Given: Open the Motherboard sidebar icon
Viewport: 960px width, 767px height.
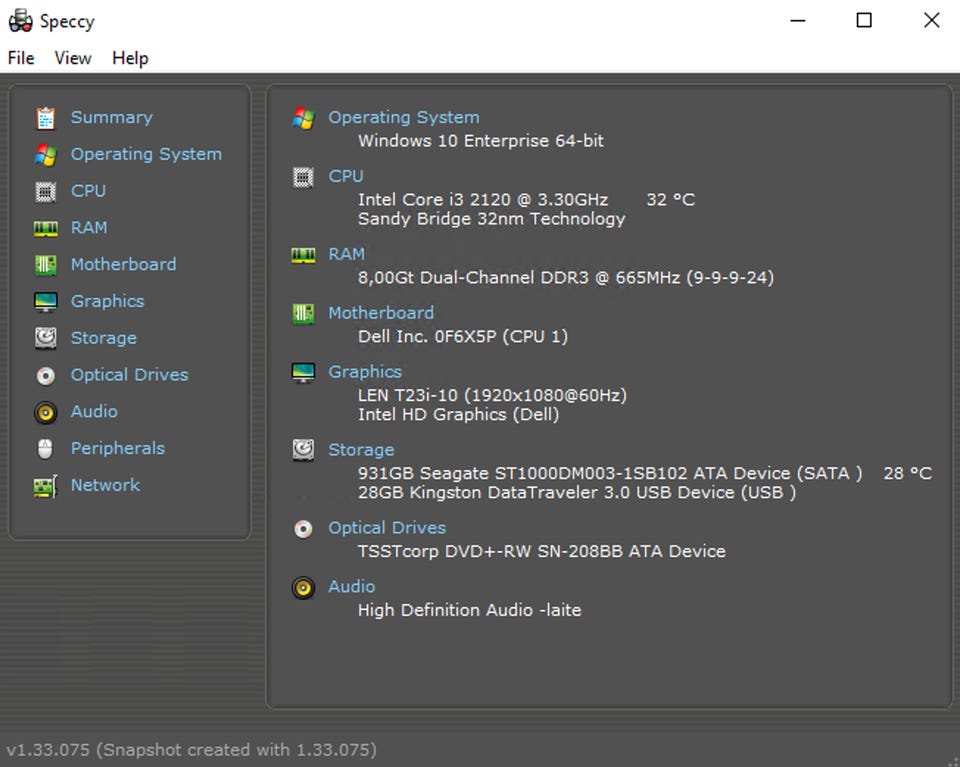Looking at the screenshot, I should coord(45,265).
